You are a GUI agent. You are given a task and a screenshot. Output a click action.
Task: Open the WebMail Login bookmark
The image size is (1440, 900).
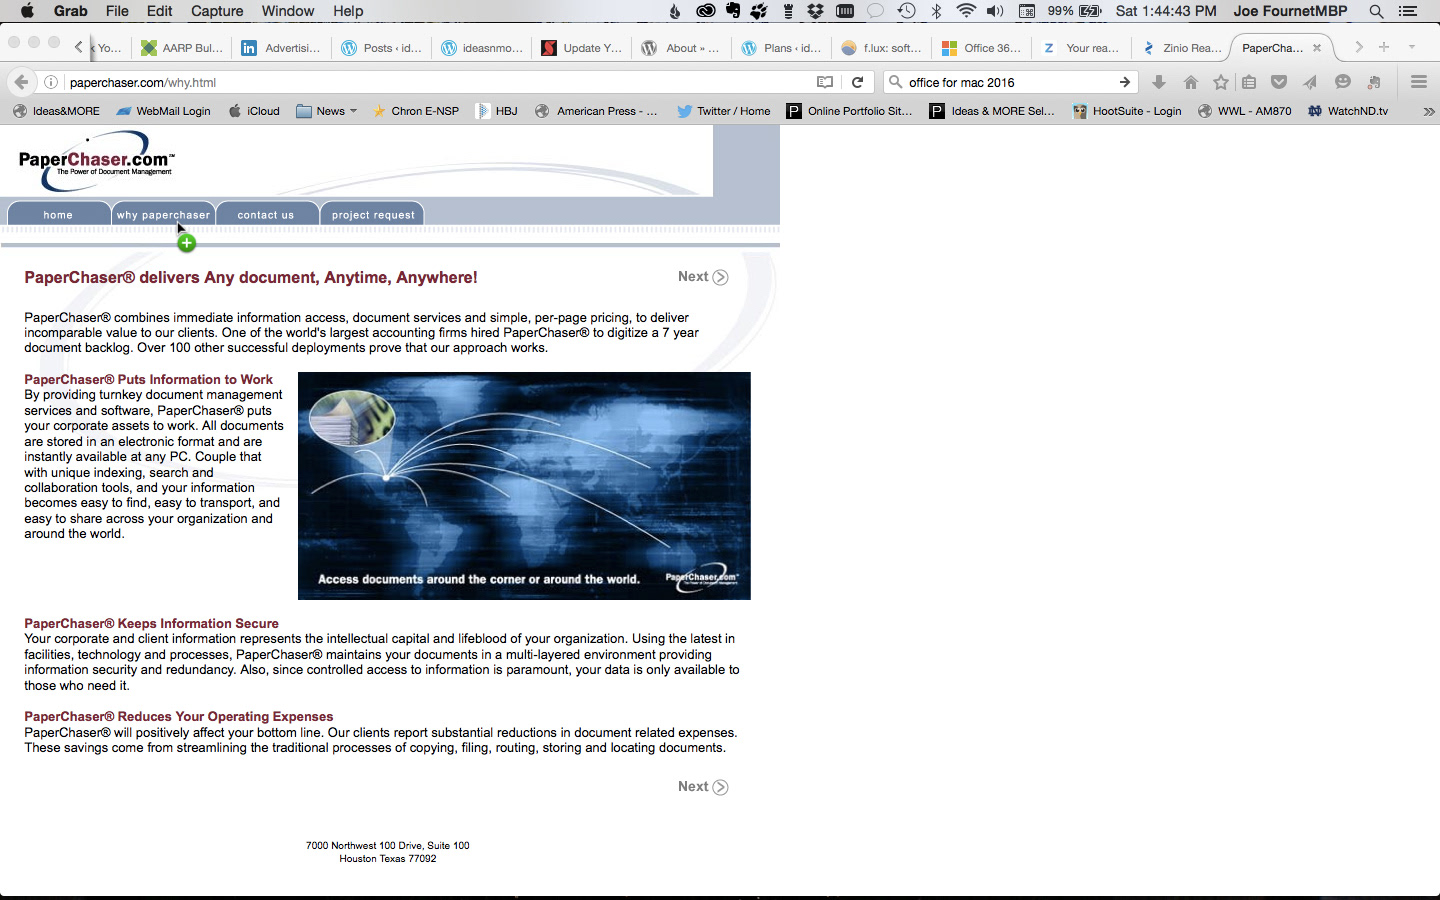pos(163,111)
